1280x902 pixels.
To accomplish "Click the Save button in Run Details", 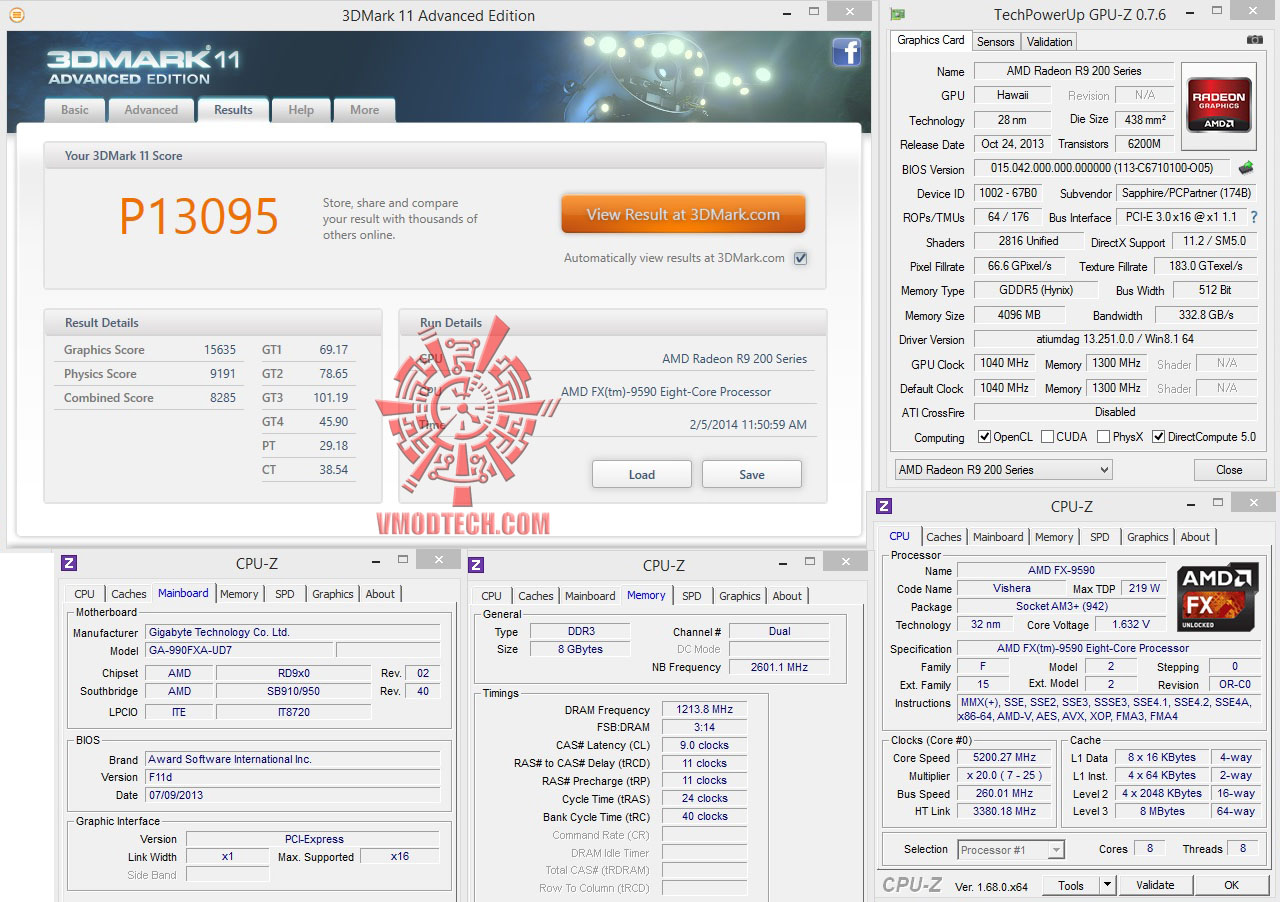I will point(751,474).
